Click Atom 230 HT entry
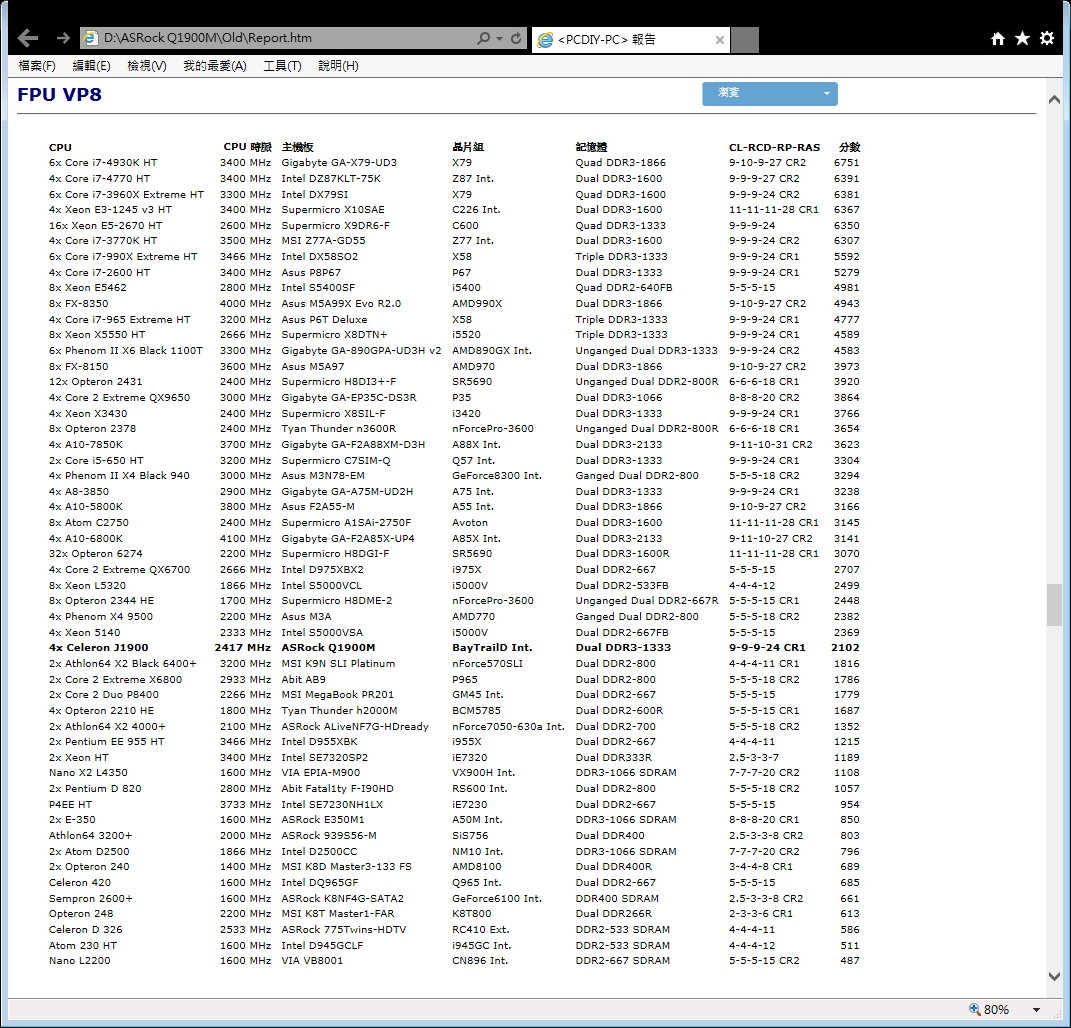 tap(83, 945)
